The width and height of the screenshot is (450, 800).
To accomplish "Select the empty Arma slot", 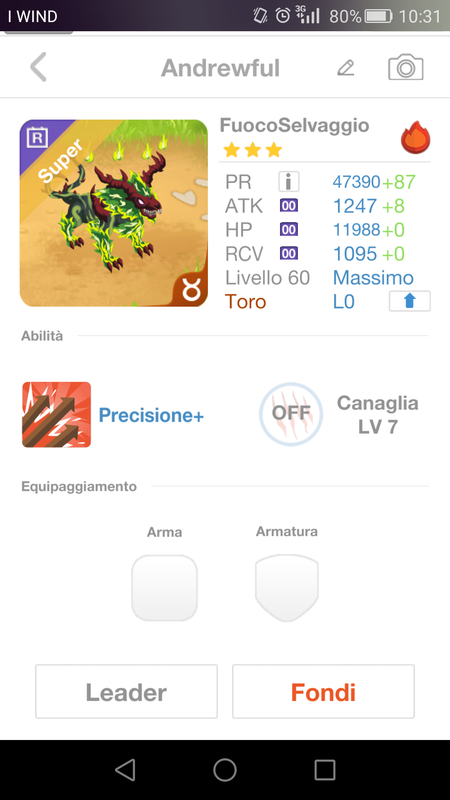I will 164,588.
